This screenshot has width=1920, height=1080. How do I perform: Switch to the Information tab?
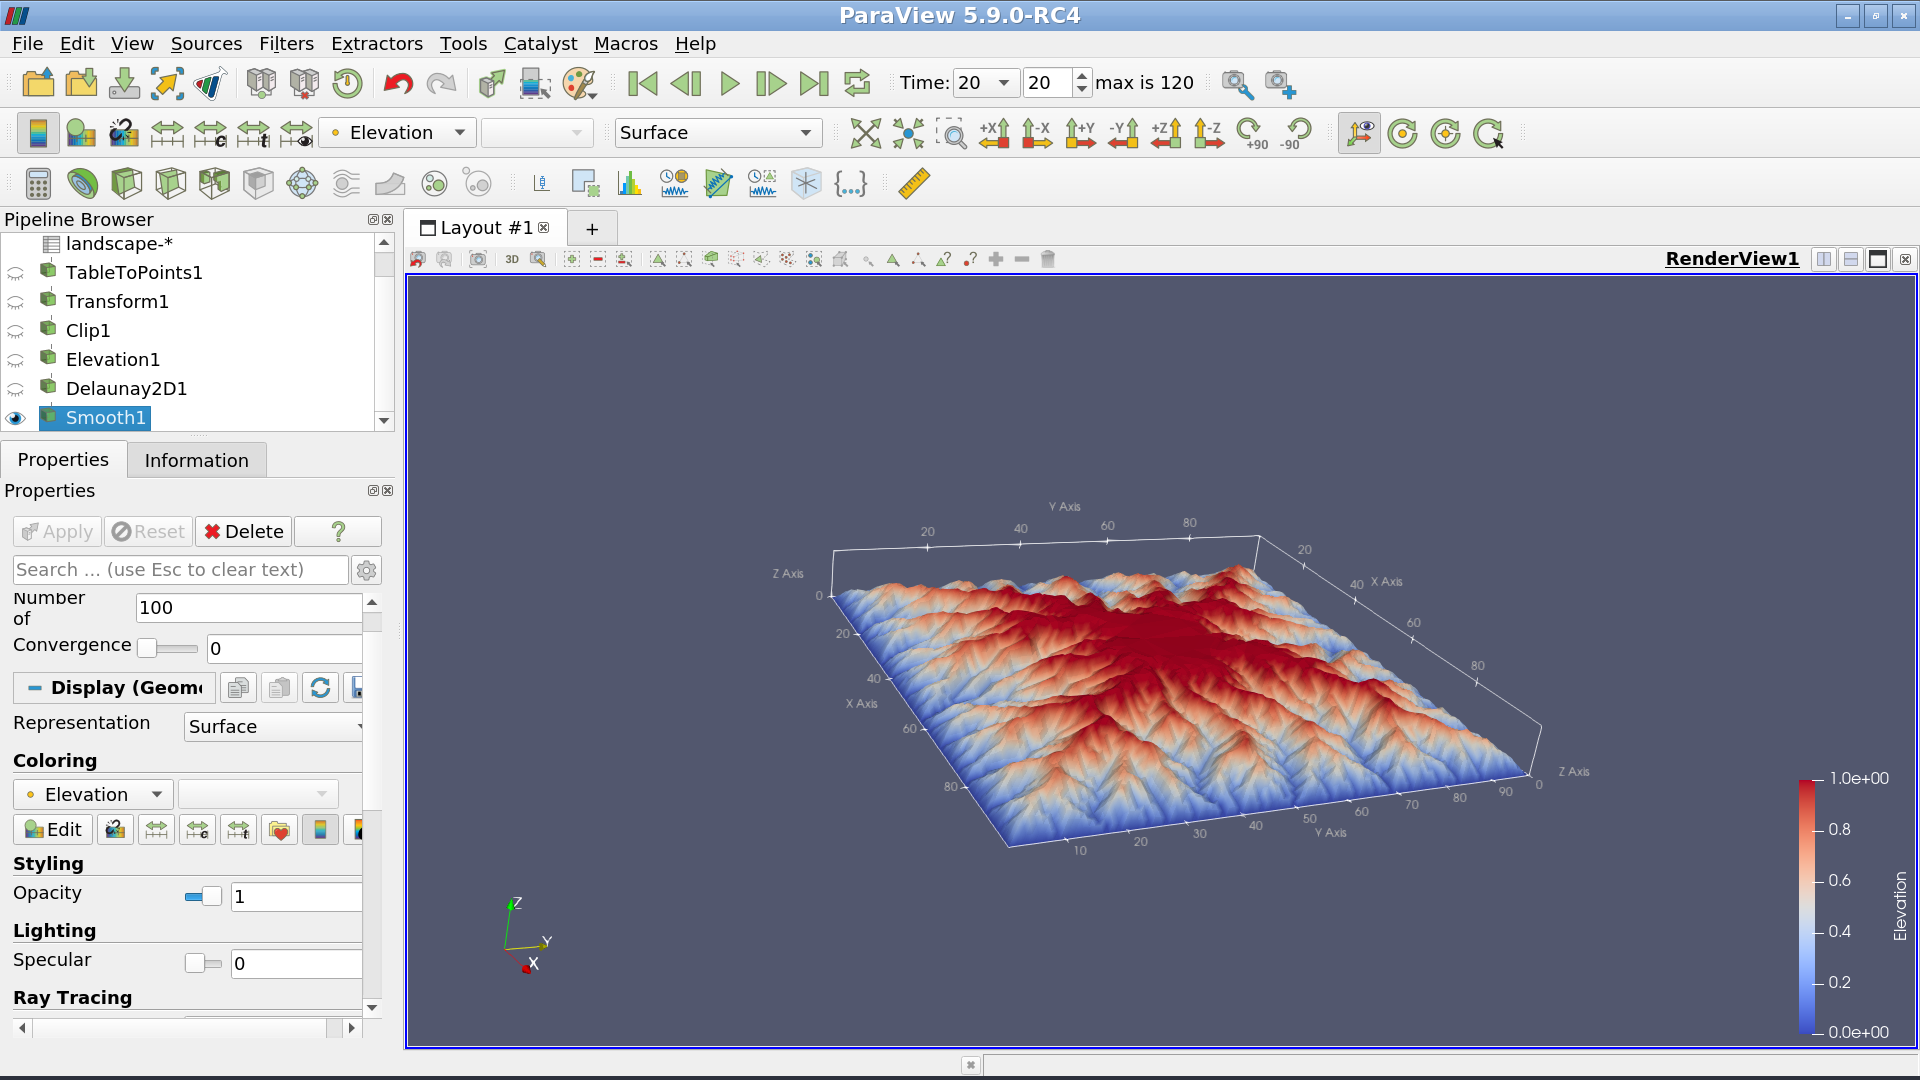tap(196, 460)
